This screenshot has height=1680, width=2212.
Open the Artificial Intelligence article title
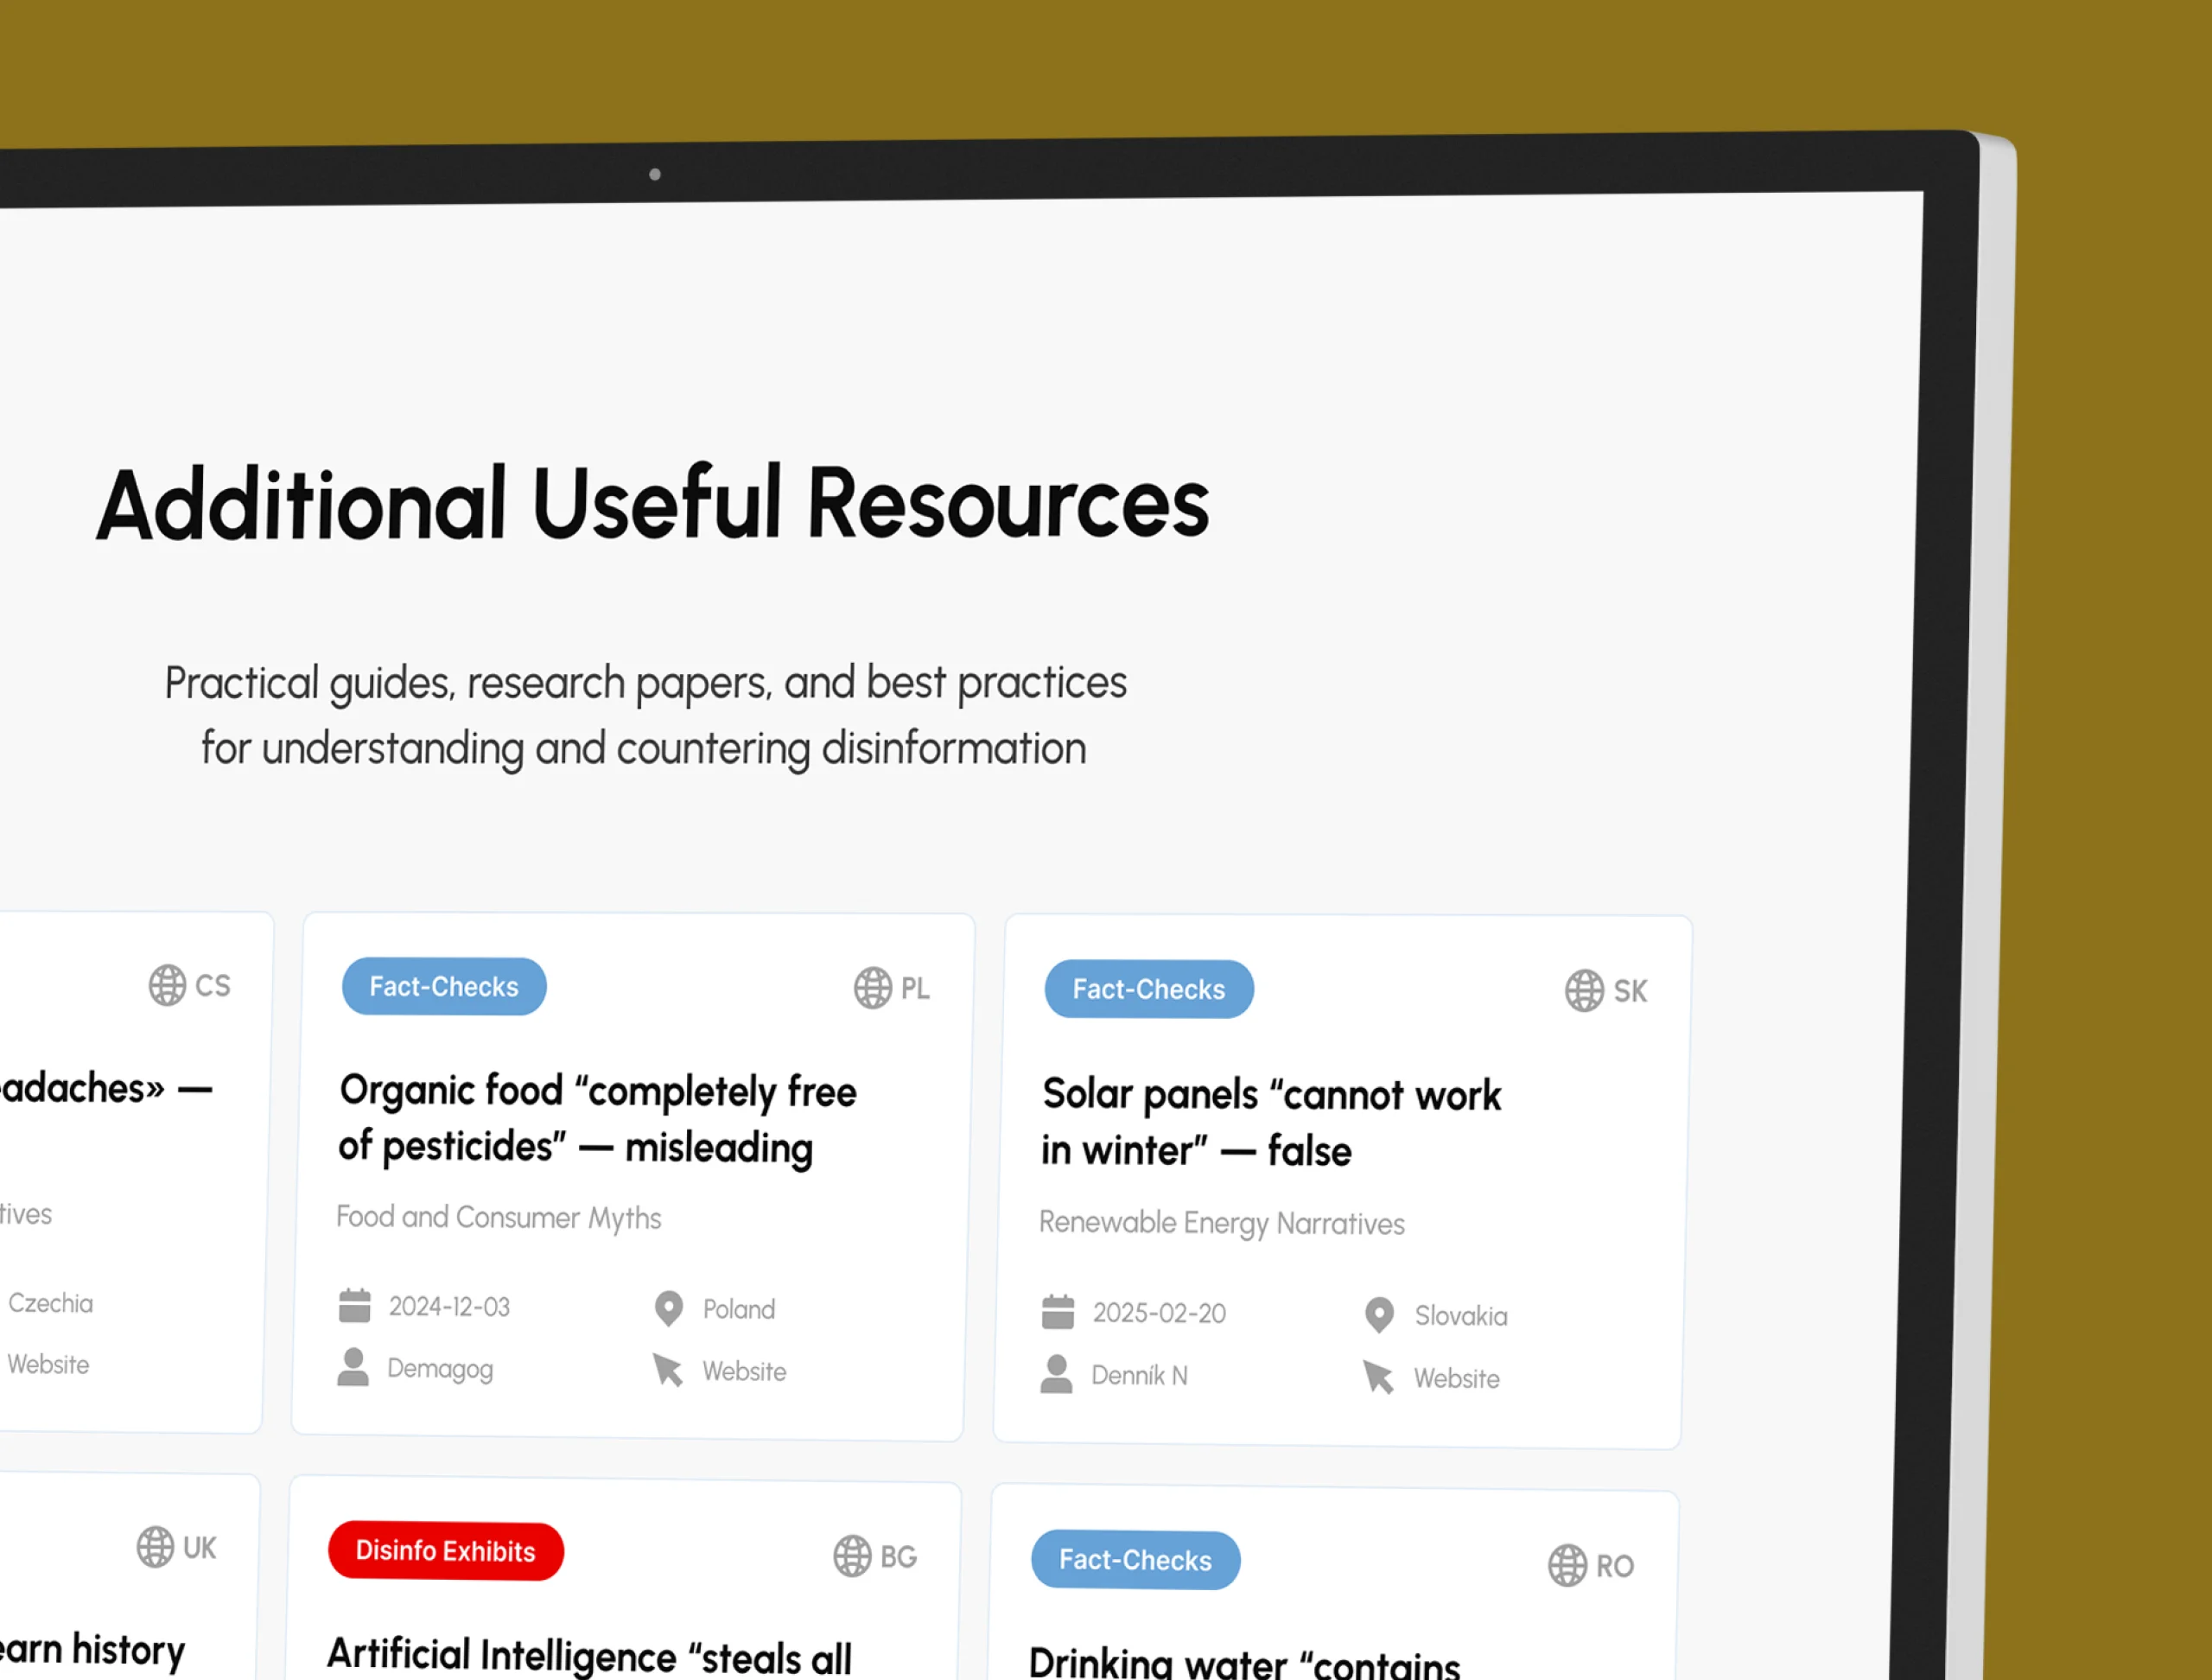pyautogui.click(x=590, y=1656)
